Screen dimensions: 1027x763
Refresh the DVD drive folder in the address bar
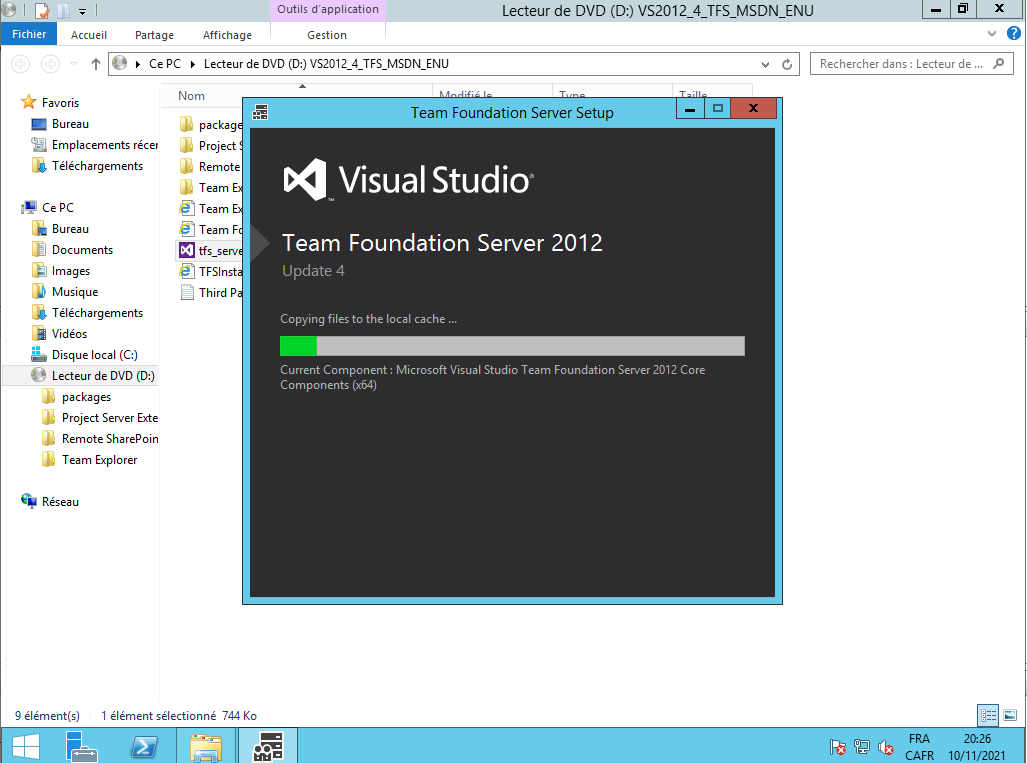point(788,64)
